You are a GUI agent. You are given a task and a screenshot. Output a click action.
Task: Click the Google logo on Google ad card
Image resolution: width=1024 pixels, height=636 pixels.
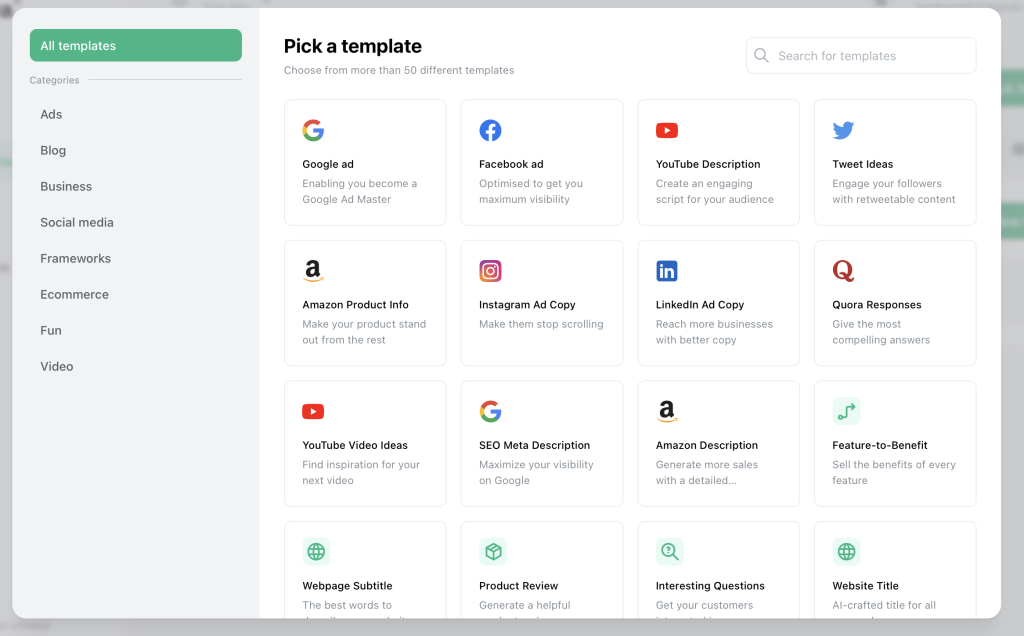pos(313,130)
